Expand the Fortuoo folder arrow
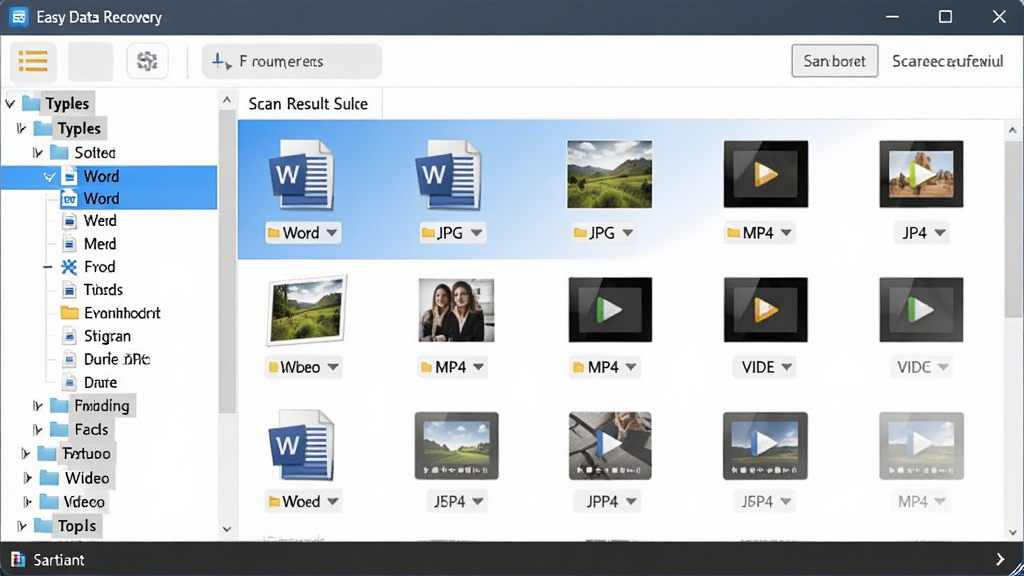The width and height of the screenshot is (1024, 576). (x=25, y=453)
